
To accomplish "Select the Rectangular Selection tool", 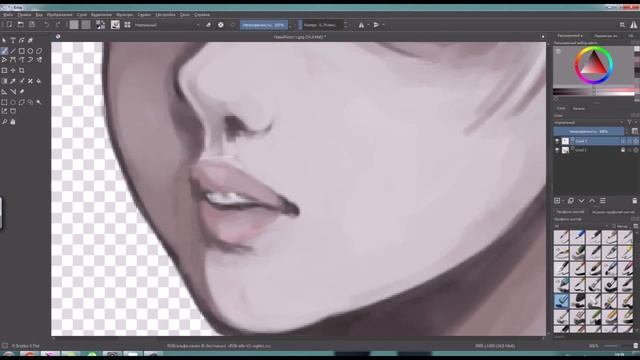I will click(x=4, y=102).
